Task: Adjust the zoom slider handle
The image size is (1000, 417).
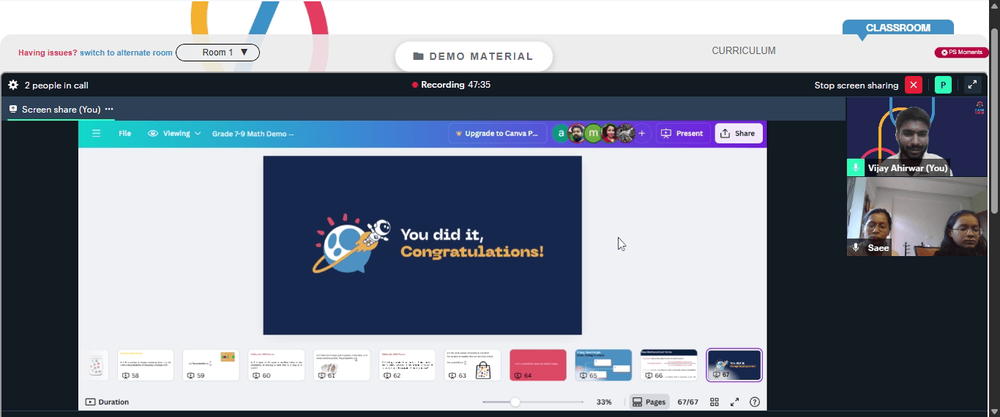Action: [515, 402]
